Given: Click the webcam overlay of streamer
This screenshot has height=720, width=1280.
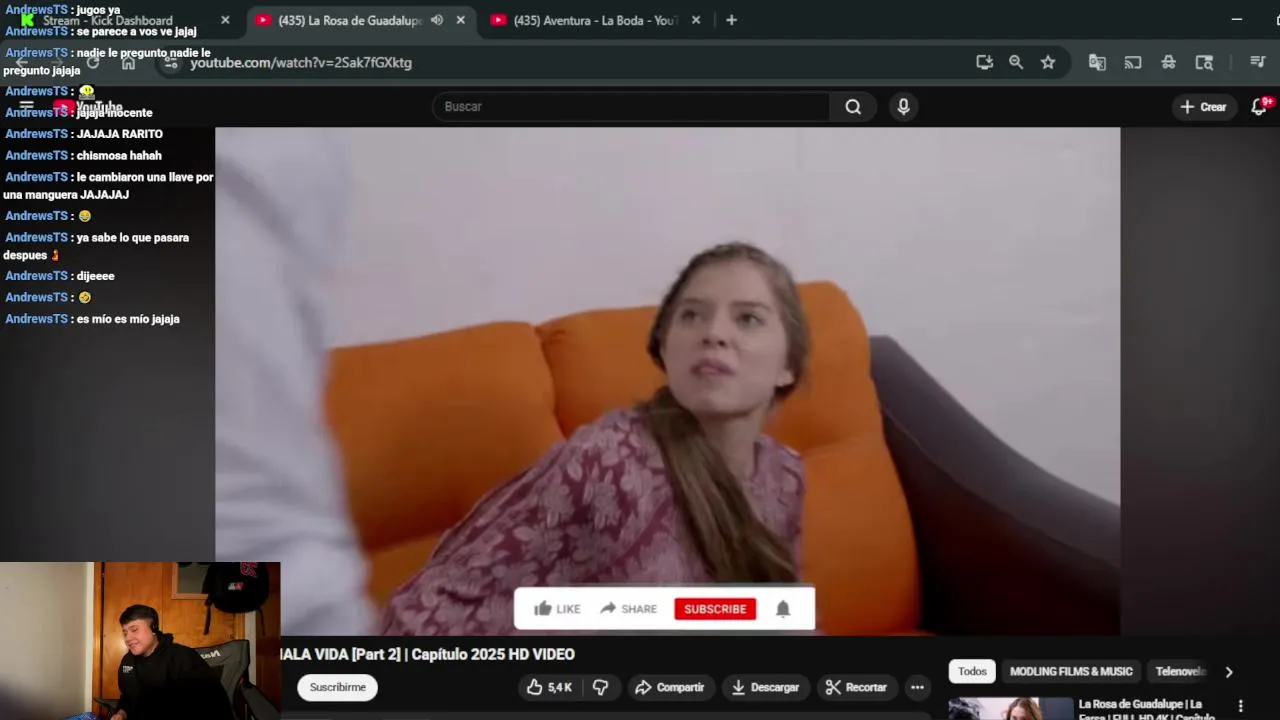Looking at the screenshot, I should 140,641.
